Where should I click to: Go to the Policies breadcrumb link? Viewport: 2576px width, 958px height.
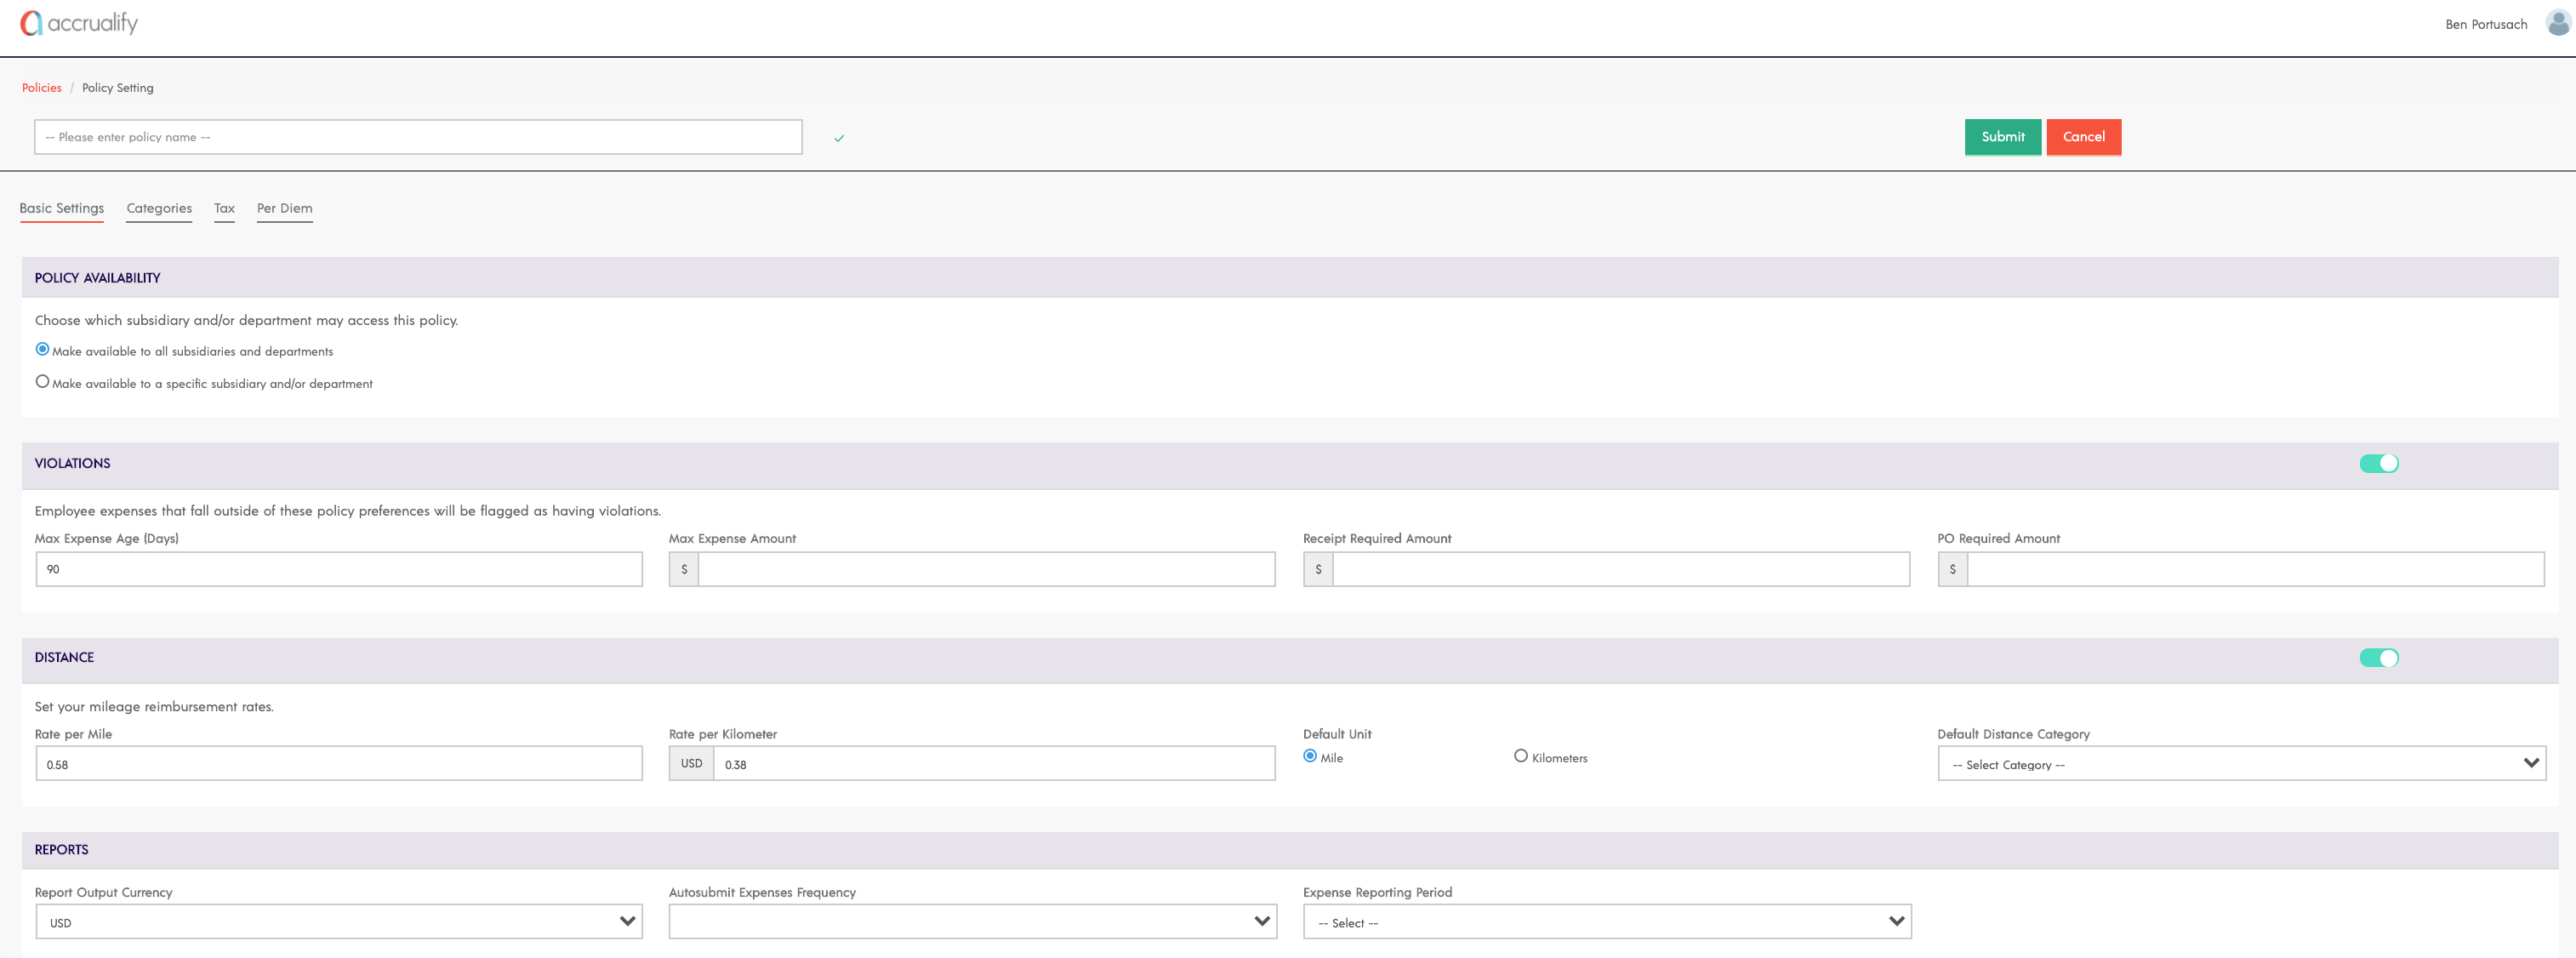42,88
